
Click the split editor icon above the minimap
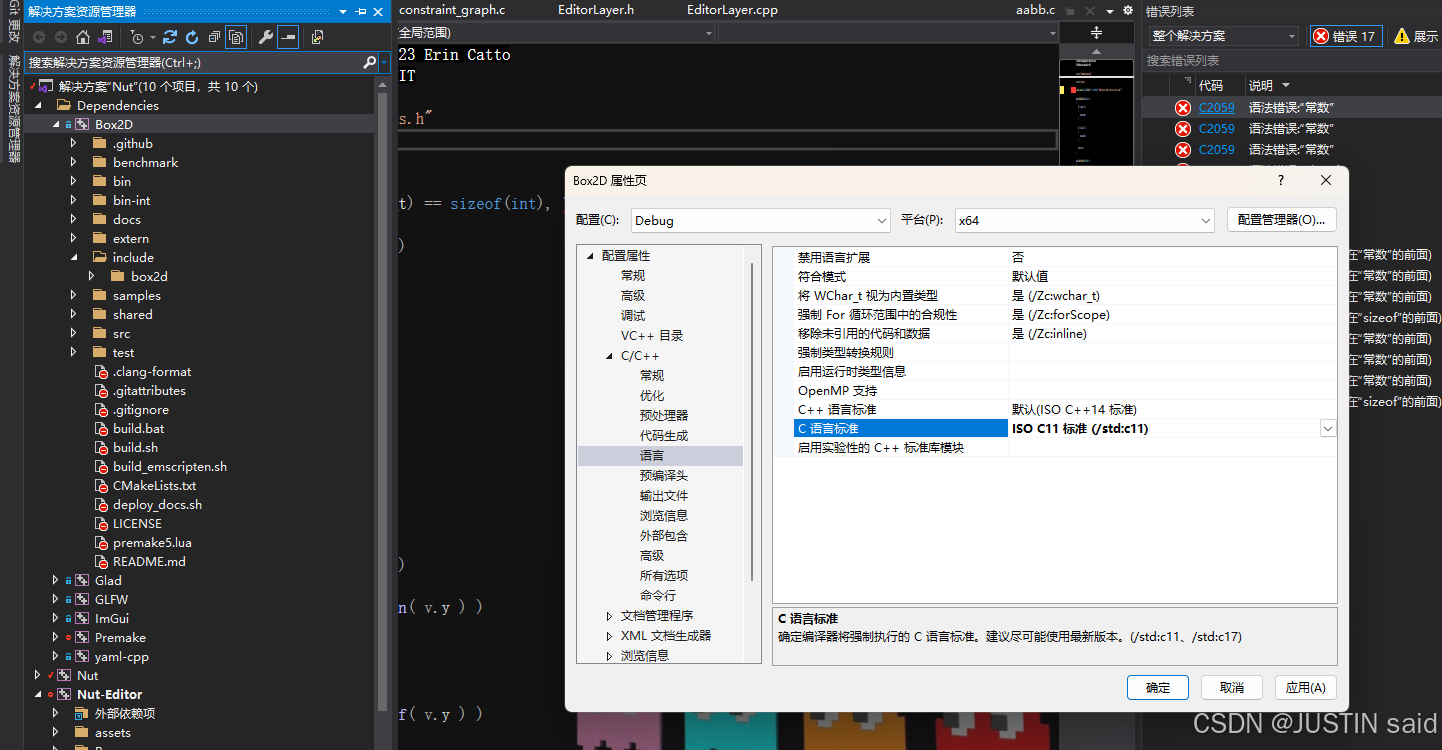[x=1096, y=33]
